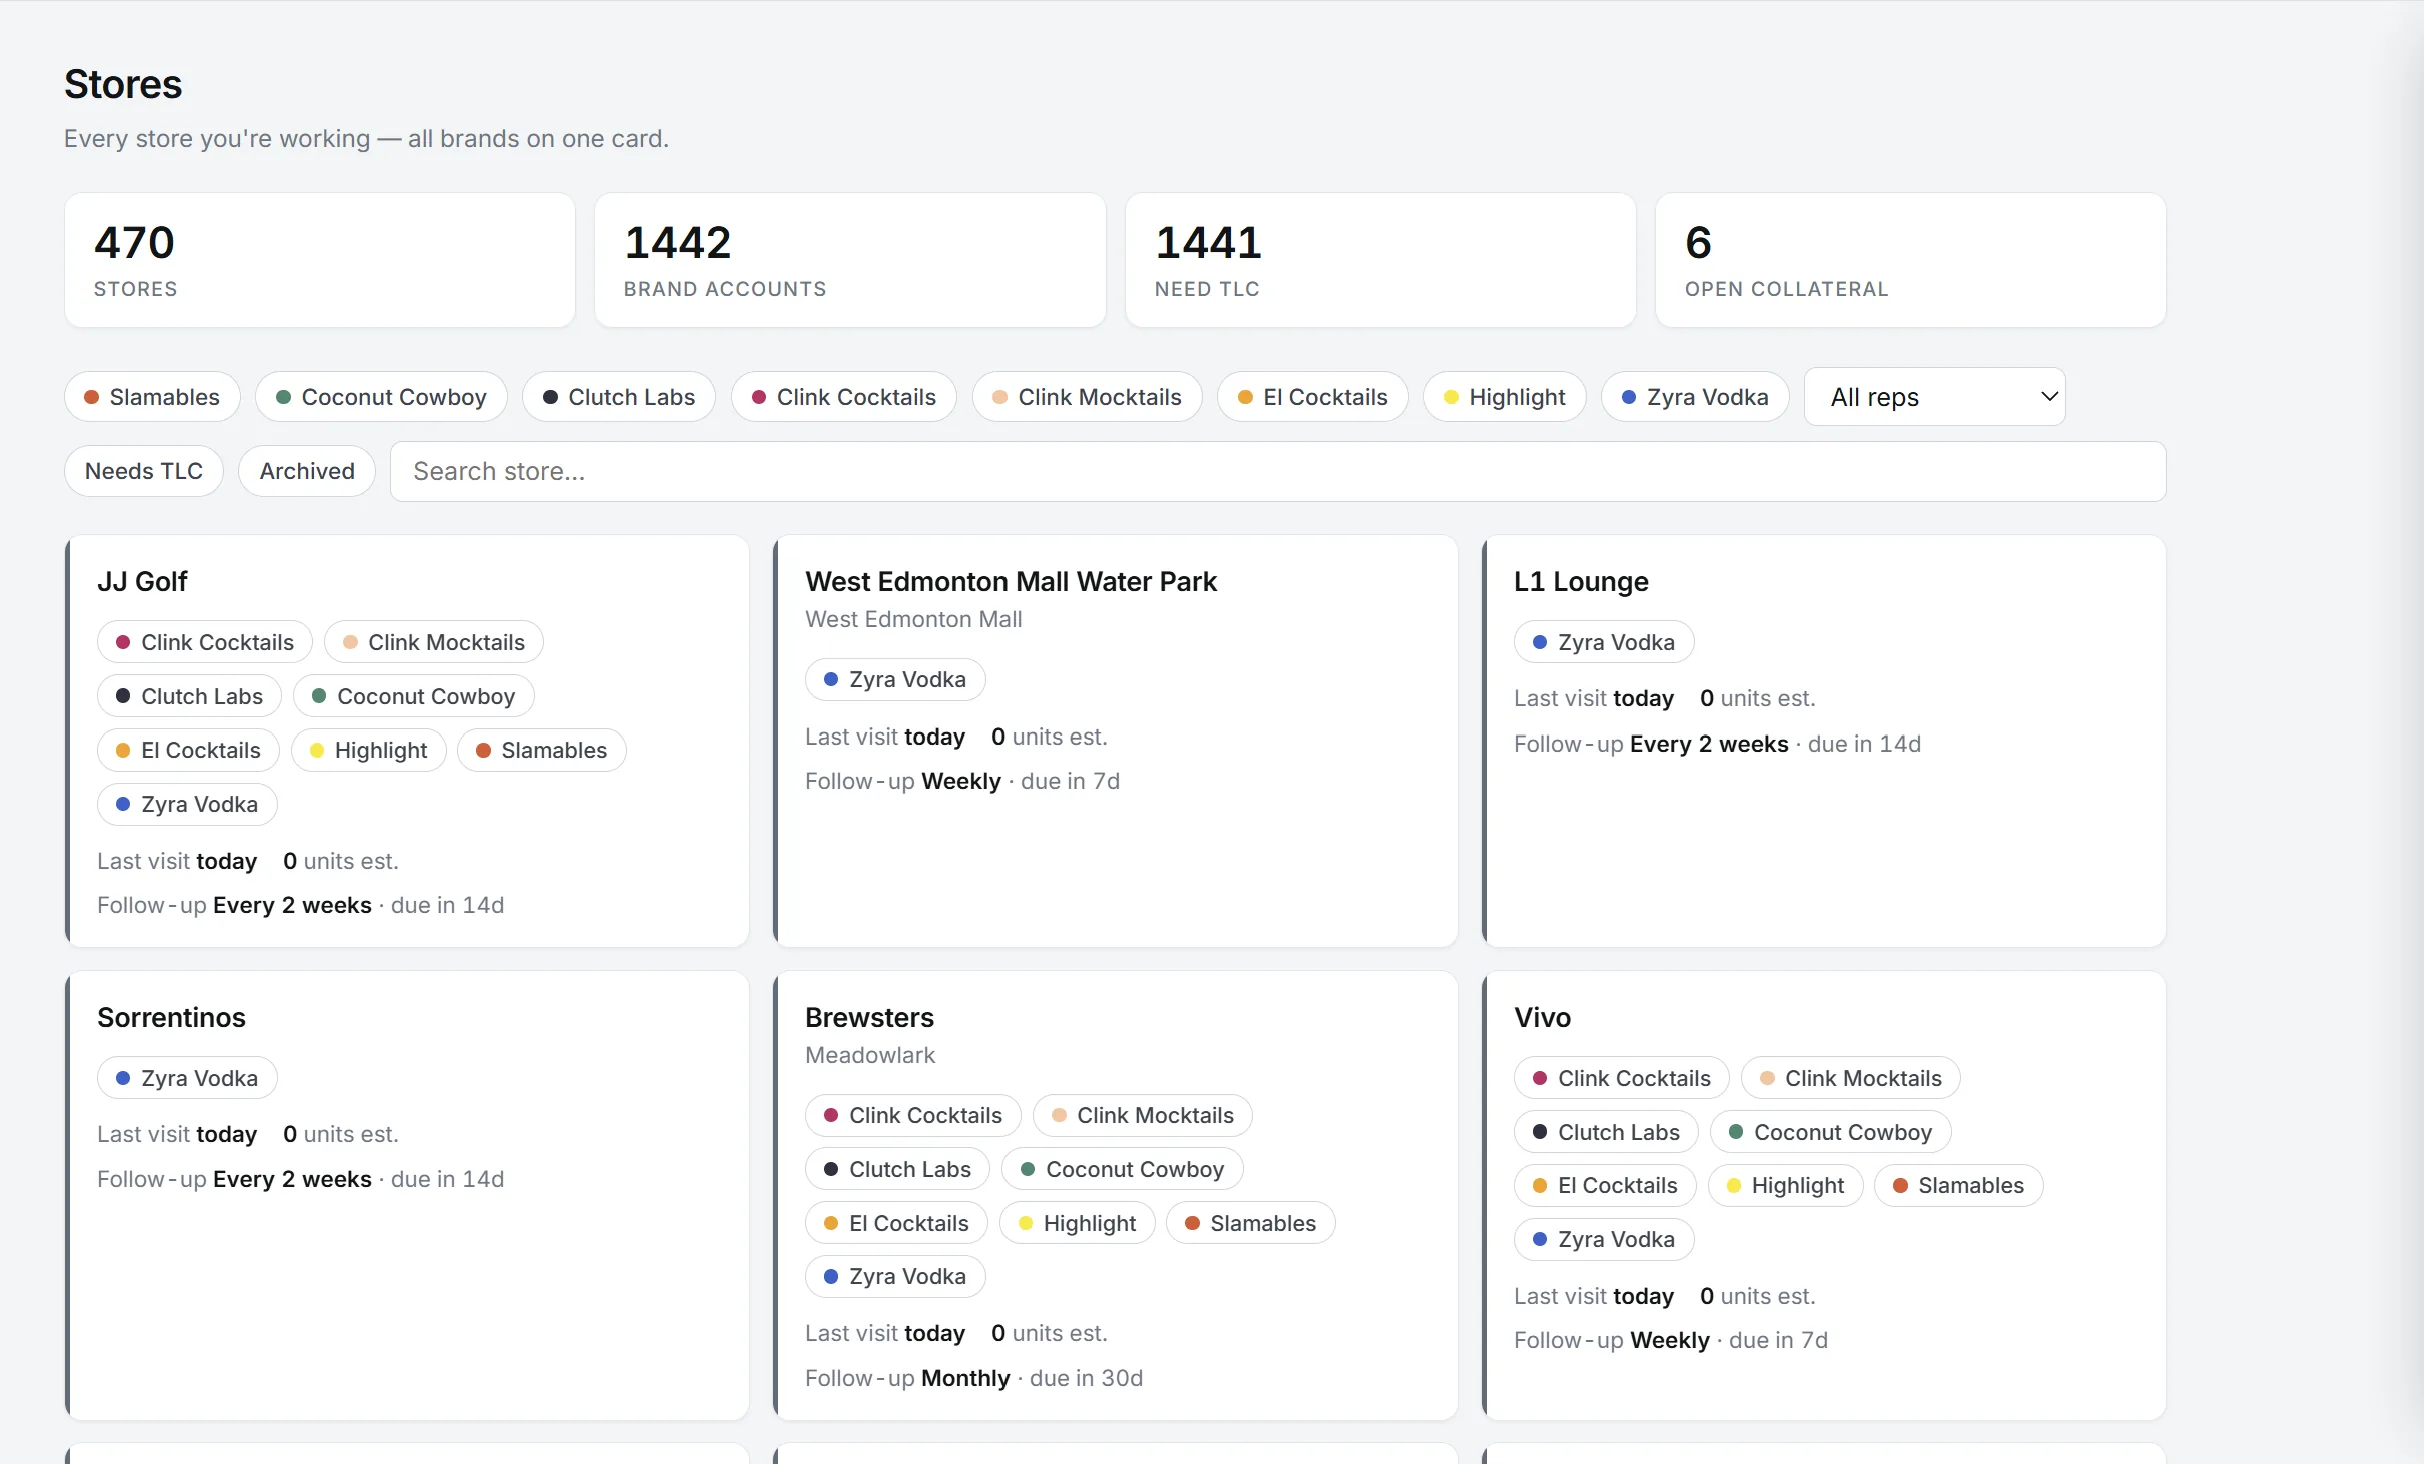The width and height of the screenshot is (2424, 1464).
Task: Select Coconut Cowboy tag on Vivo
Action: point(1831,1132)
